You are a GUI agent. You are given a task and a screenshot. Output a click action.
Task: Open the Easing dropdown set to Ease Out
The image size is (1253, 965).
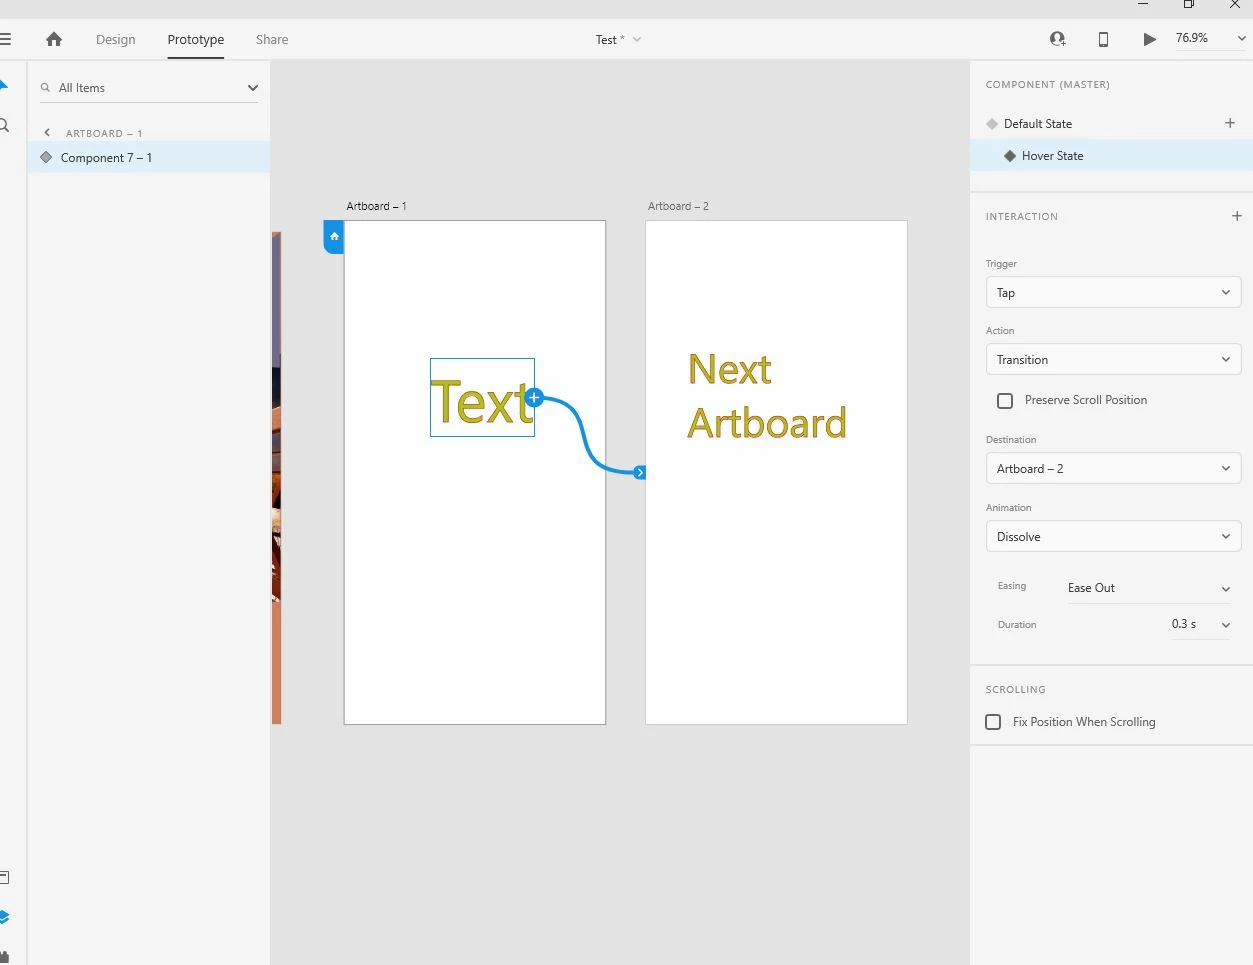[x=1148, y=588]
